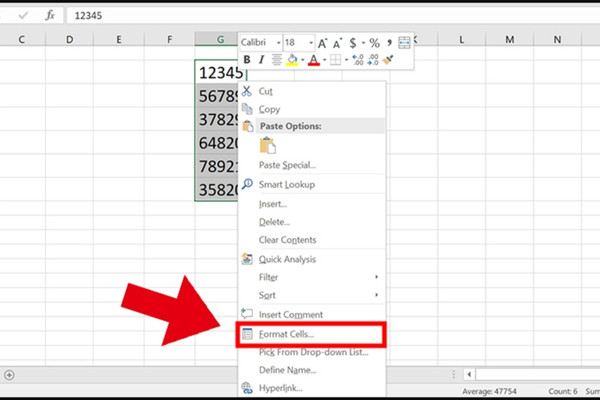Click Bold in the mini toolbar
Image resolution: width=600 pixels, height=400 pixels.
(x=247, y=60)
